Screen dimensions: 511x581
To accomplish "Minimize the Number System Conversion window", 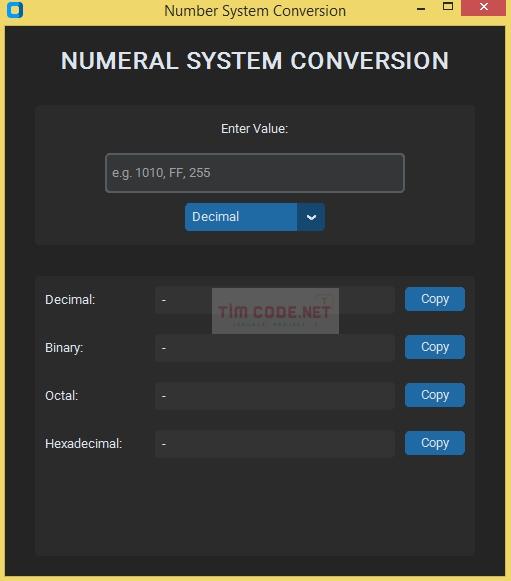I will pyautogui.click(x=421, y=8).
